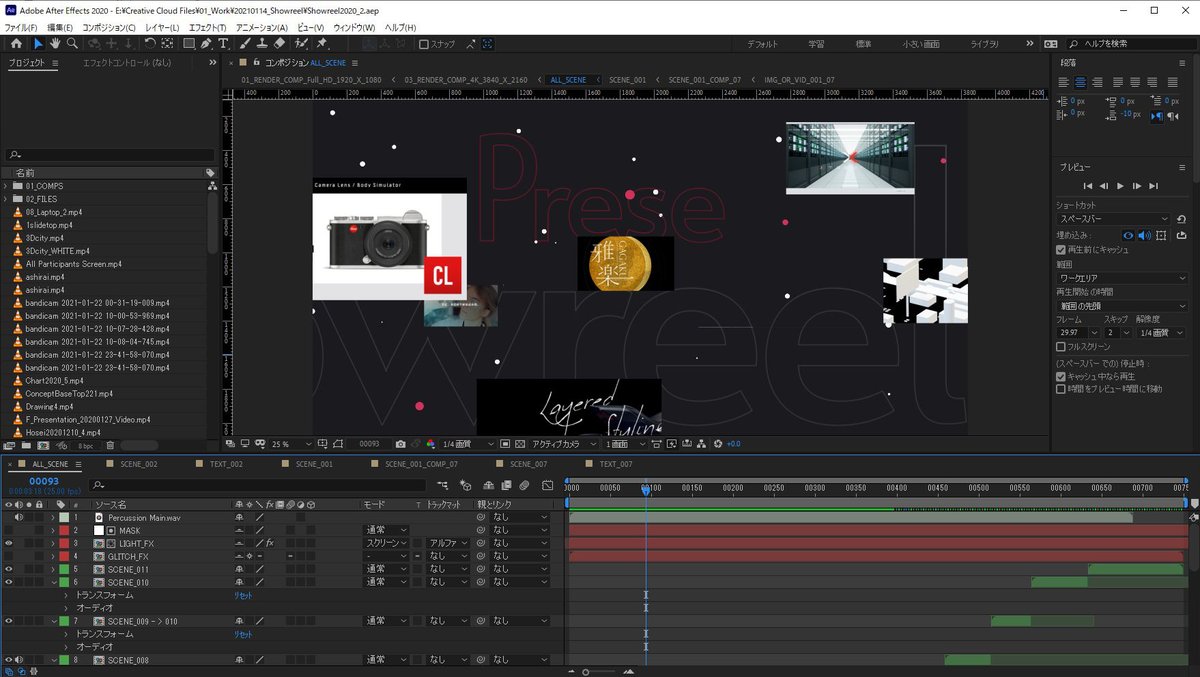Screen dimensions: 1200x677
Task: Open the viewer magnification 25% dropdown
Action: pyautogui.click(x=289, y=444)
